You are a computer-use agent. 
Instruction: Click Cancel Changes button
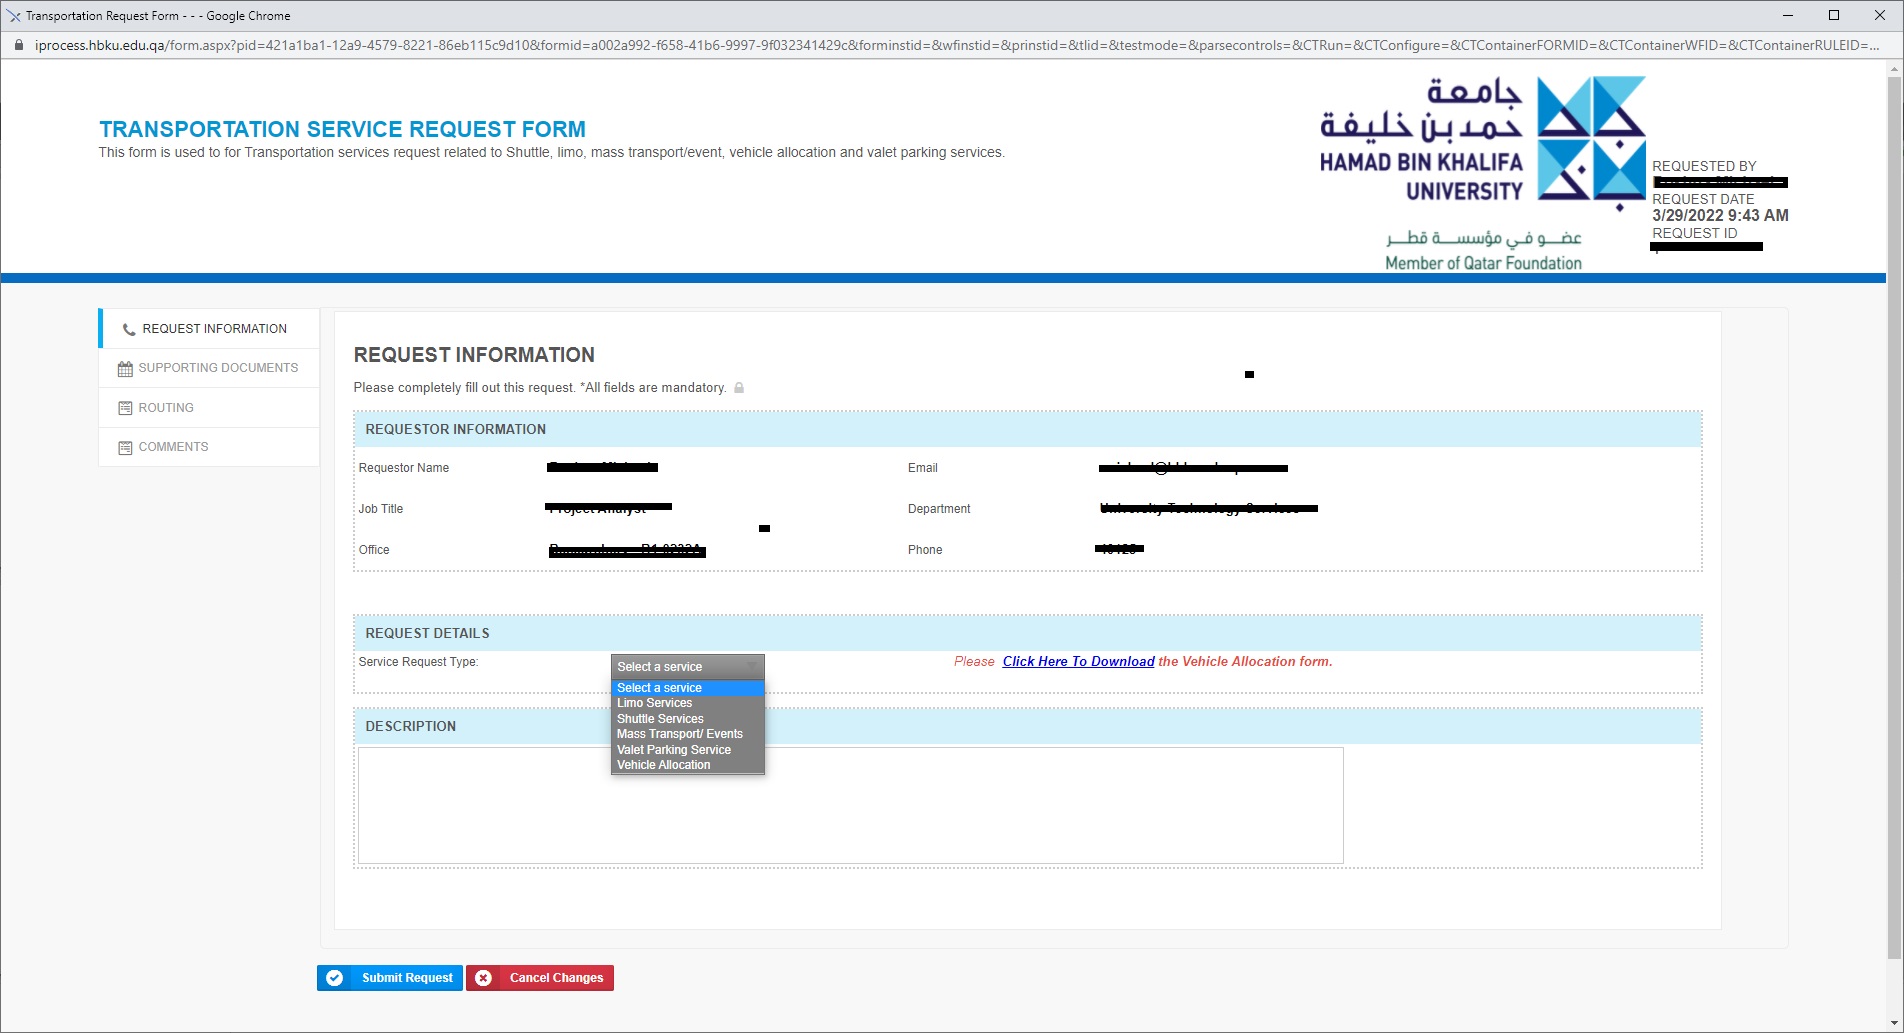click(540, 978)
